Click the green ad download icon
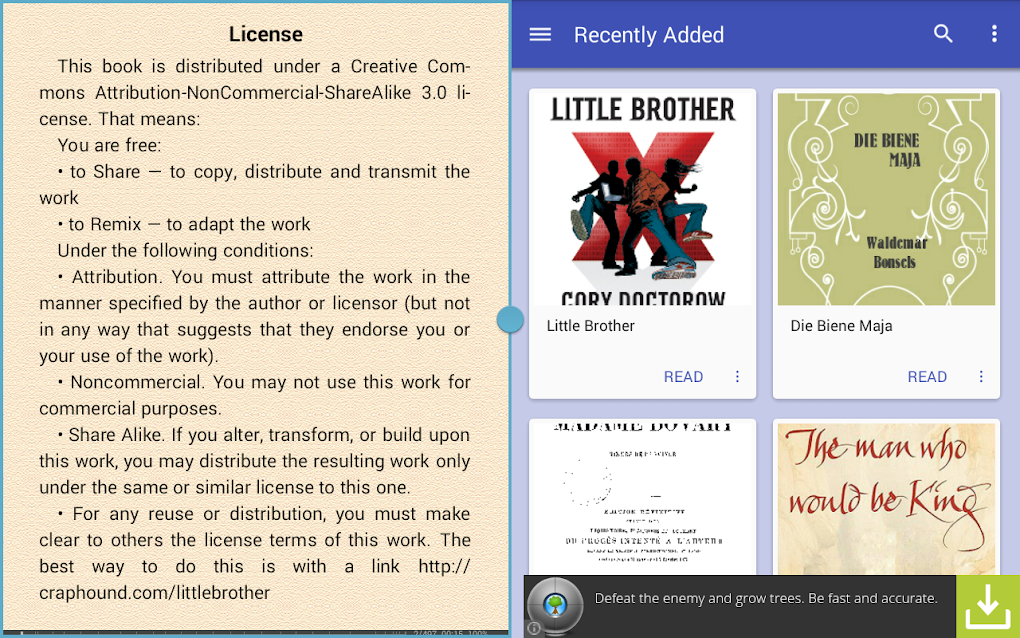1020x638 pixels. 987,606
